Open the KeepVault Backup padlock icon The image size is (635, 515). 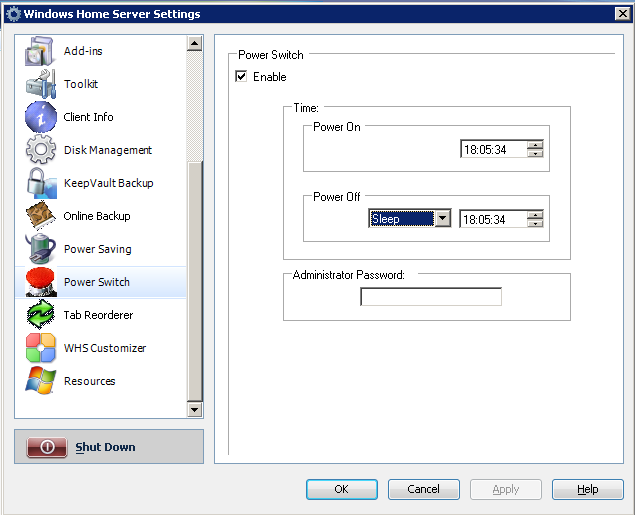click(x=40, y=183)
